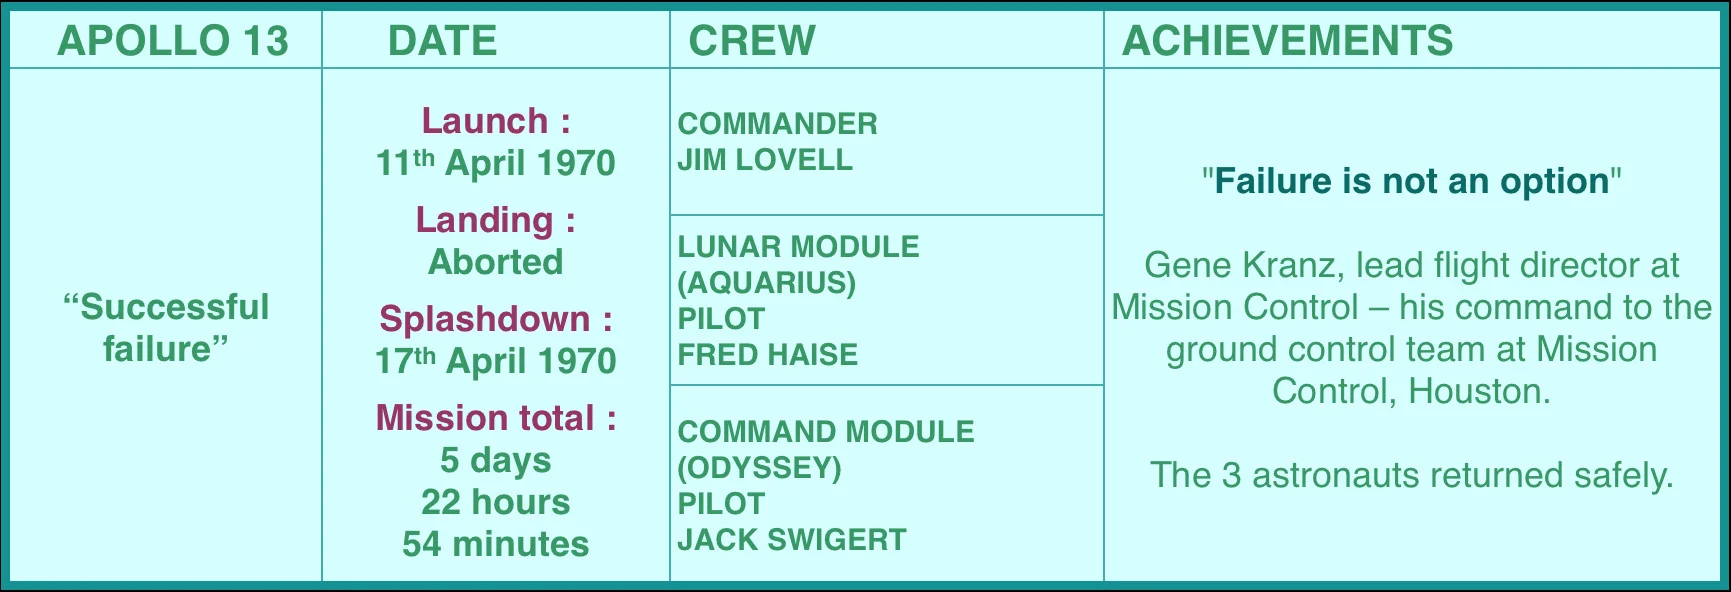The height and width of the screenshot is (592, 1731).
Task: Click the 17th April 1970 date
Action: 496,361
